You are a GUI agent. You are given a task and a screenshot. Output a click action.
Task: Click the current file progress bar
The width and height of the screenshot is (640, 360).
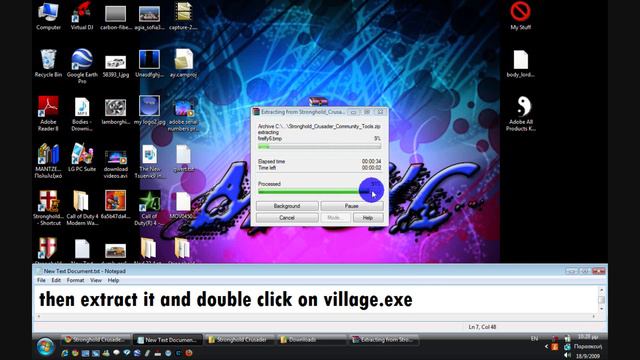click(x=320, y=146)
